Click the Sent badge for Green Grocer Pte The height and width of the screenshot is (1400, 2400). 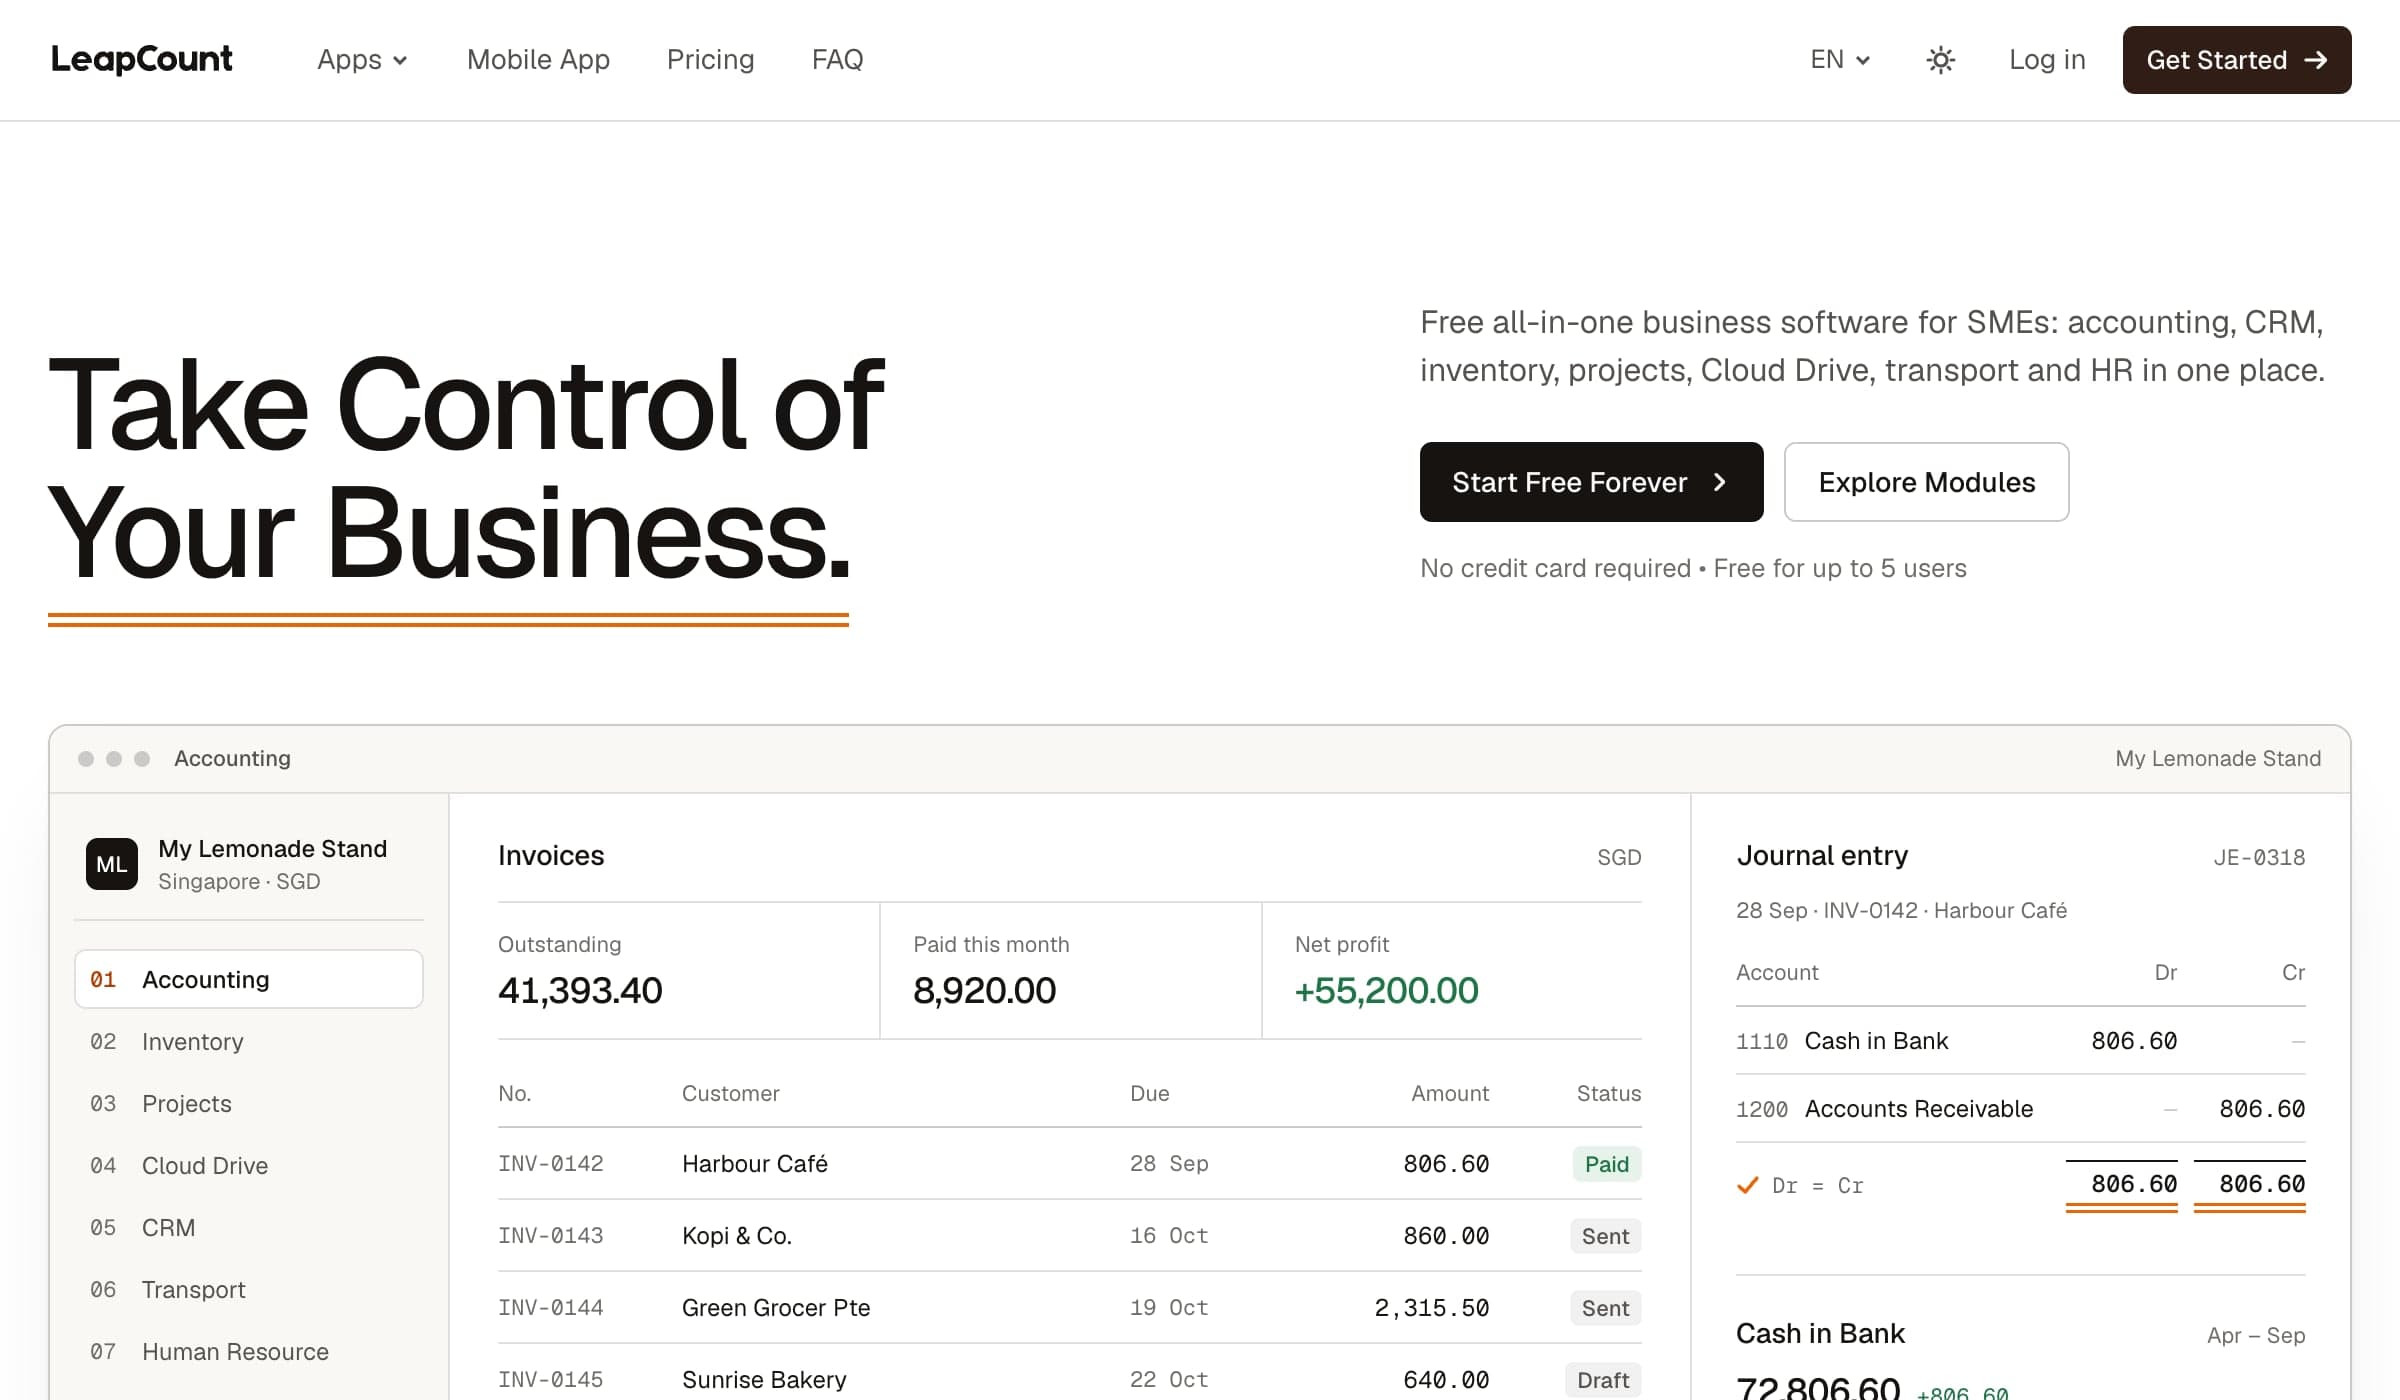click(1605, 1308)
